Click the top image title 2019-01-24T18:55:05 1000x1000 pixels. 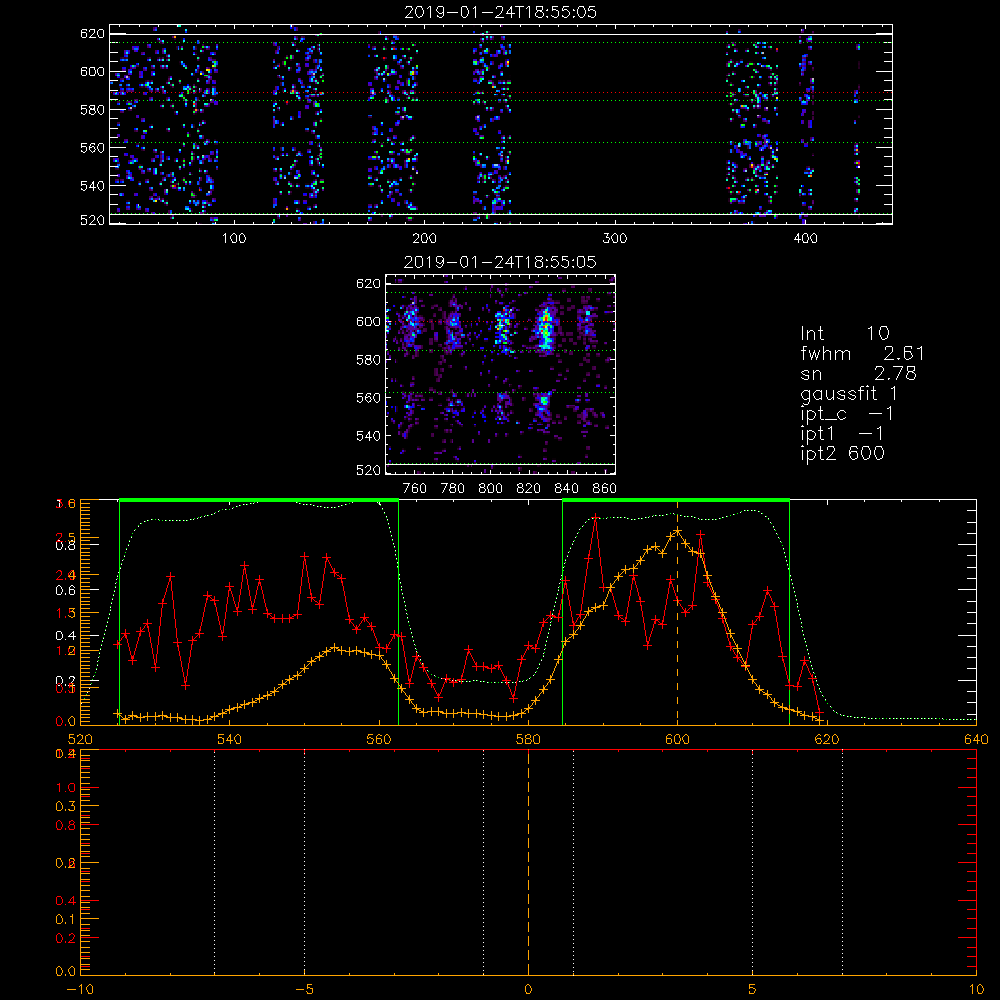tap(501, 12)
